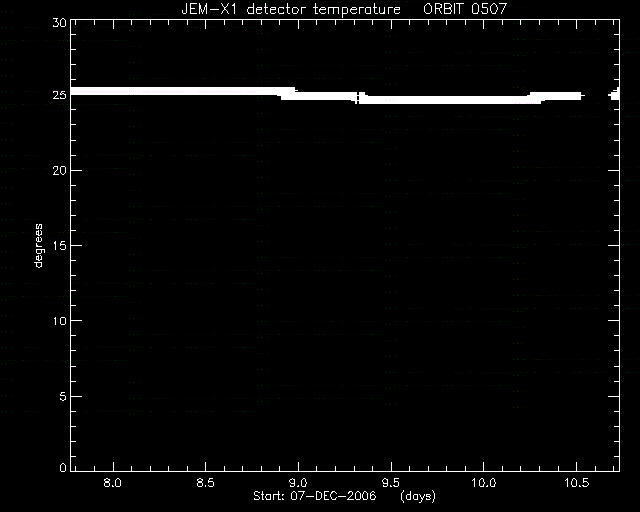Viewport: 640px width, 512px height.
Task: Click the y-axis tick label 25
Action: coord(60,95)
